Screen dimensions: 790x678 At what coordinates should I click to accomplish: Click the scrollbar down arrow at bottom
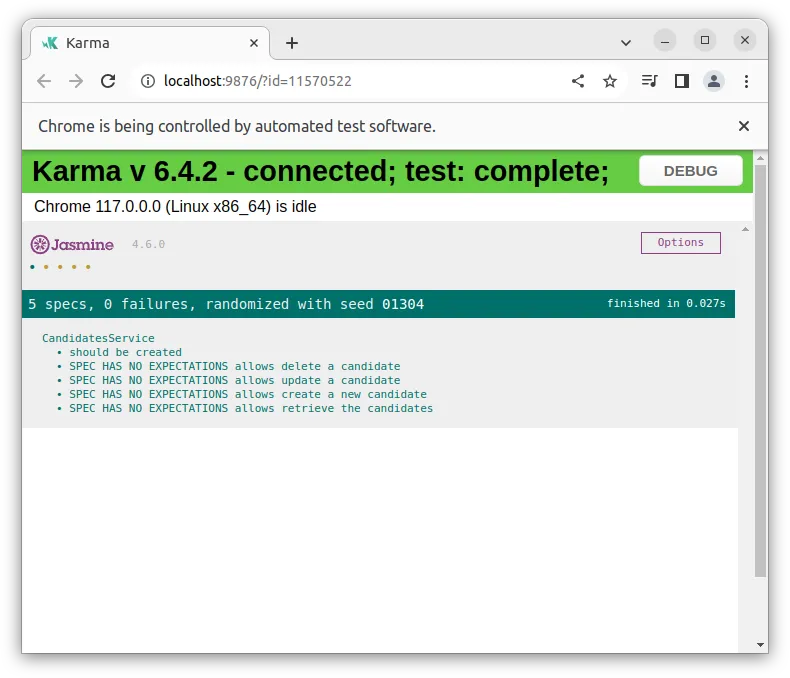click(760, 645)
